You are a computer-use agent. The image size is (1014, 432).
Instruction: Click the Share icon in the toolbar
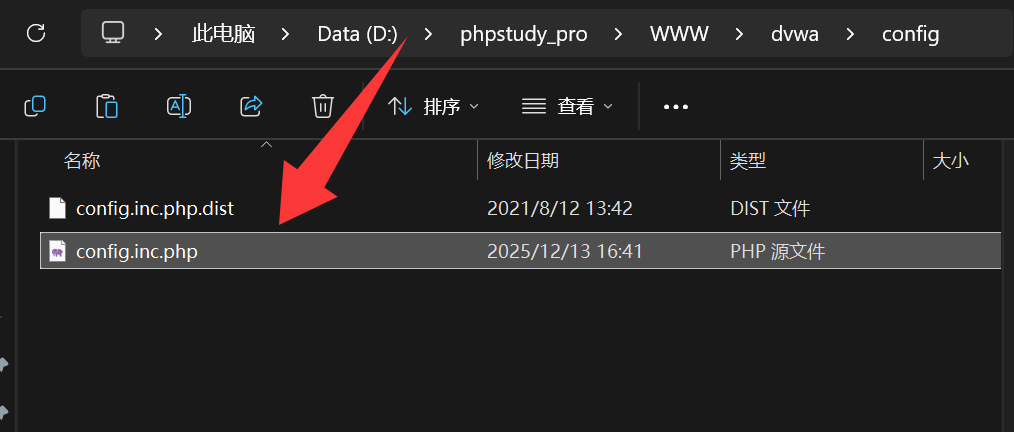251,106
